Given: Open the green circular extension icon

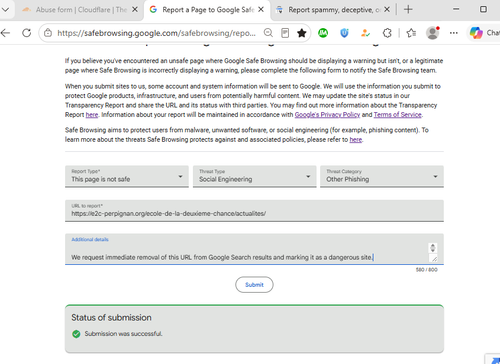Looking at the screenshot, I should [x=323, y=33].
